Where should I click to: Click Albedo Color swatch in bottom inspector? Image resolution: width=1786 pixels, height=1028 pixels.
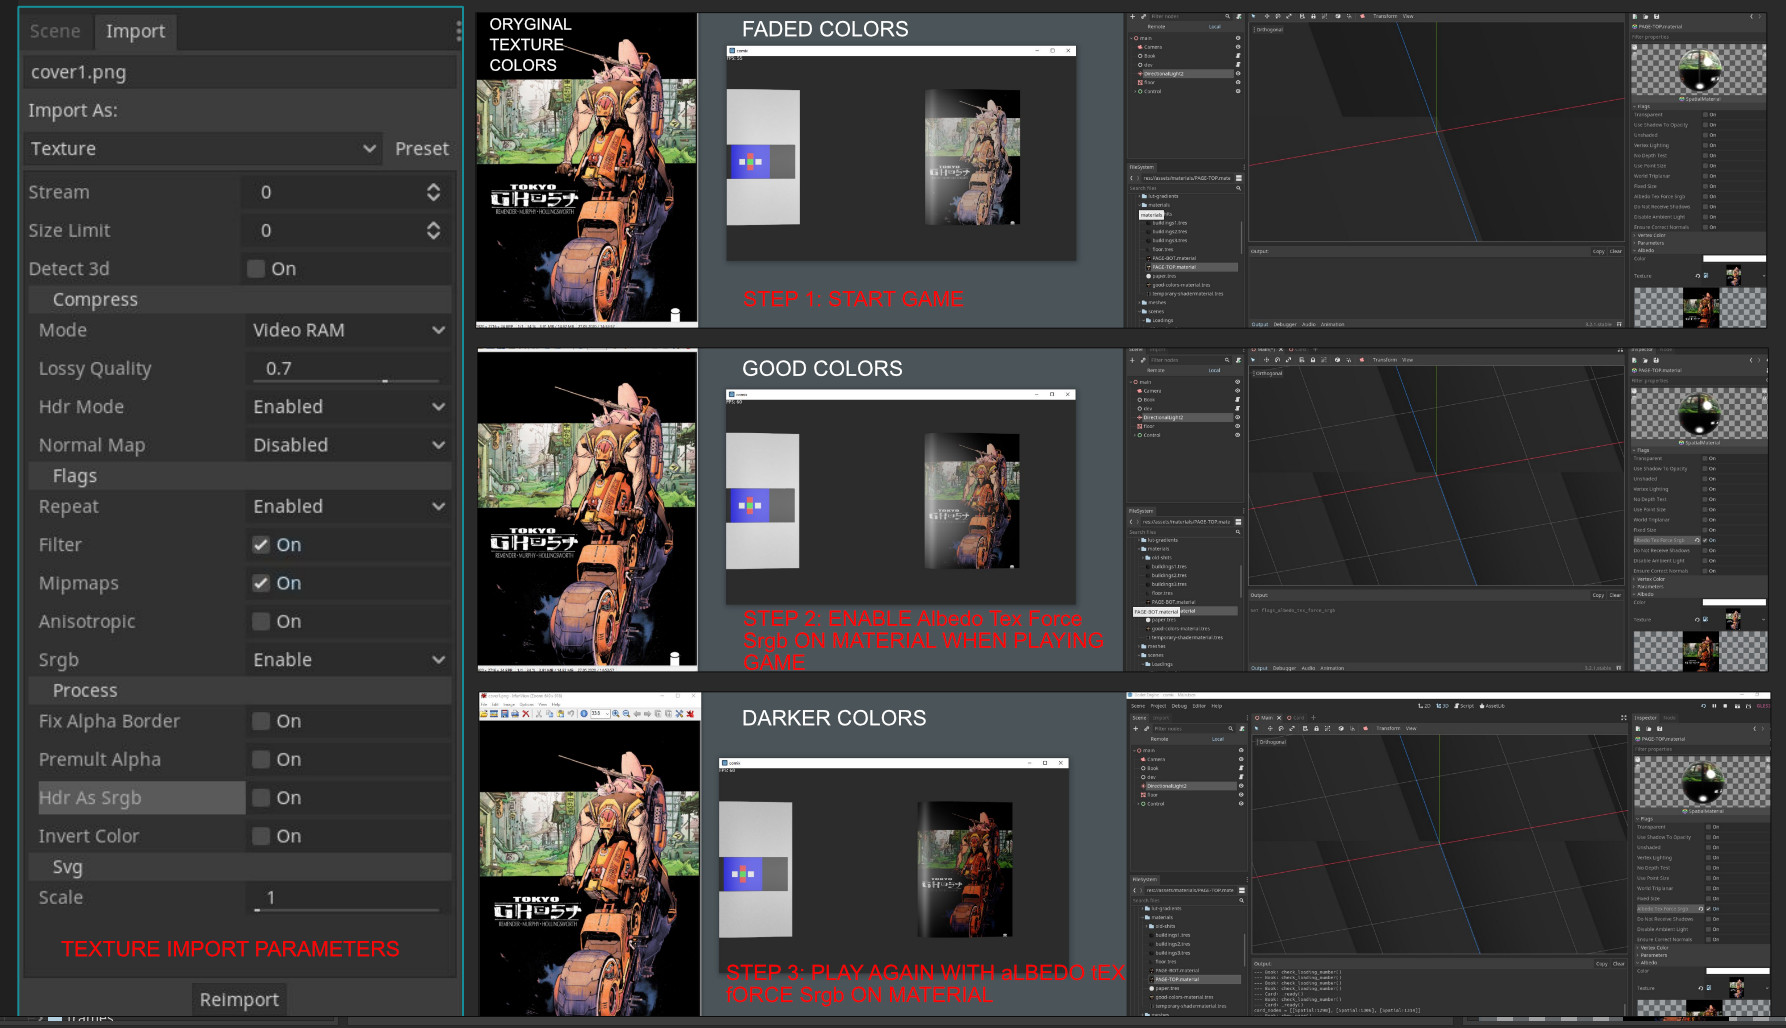1737,971
